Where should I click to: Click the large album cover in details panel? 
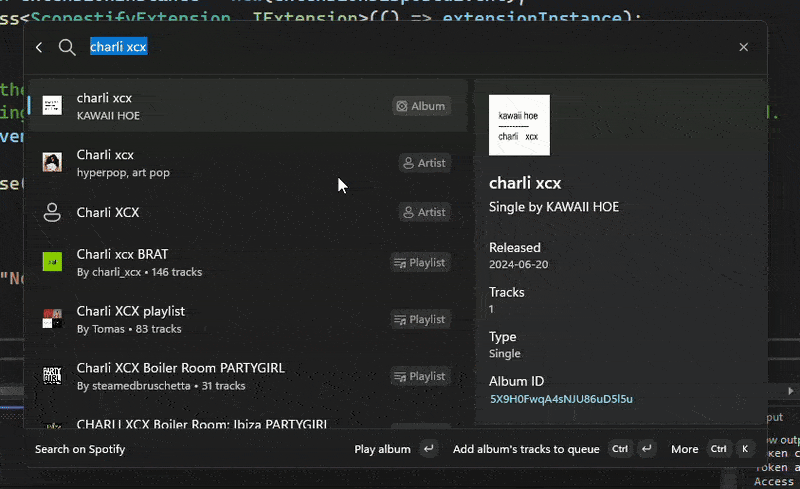click(x=519, y=125)
